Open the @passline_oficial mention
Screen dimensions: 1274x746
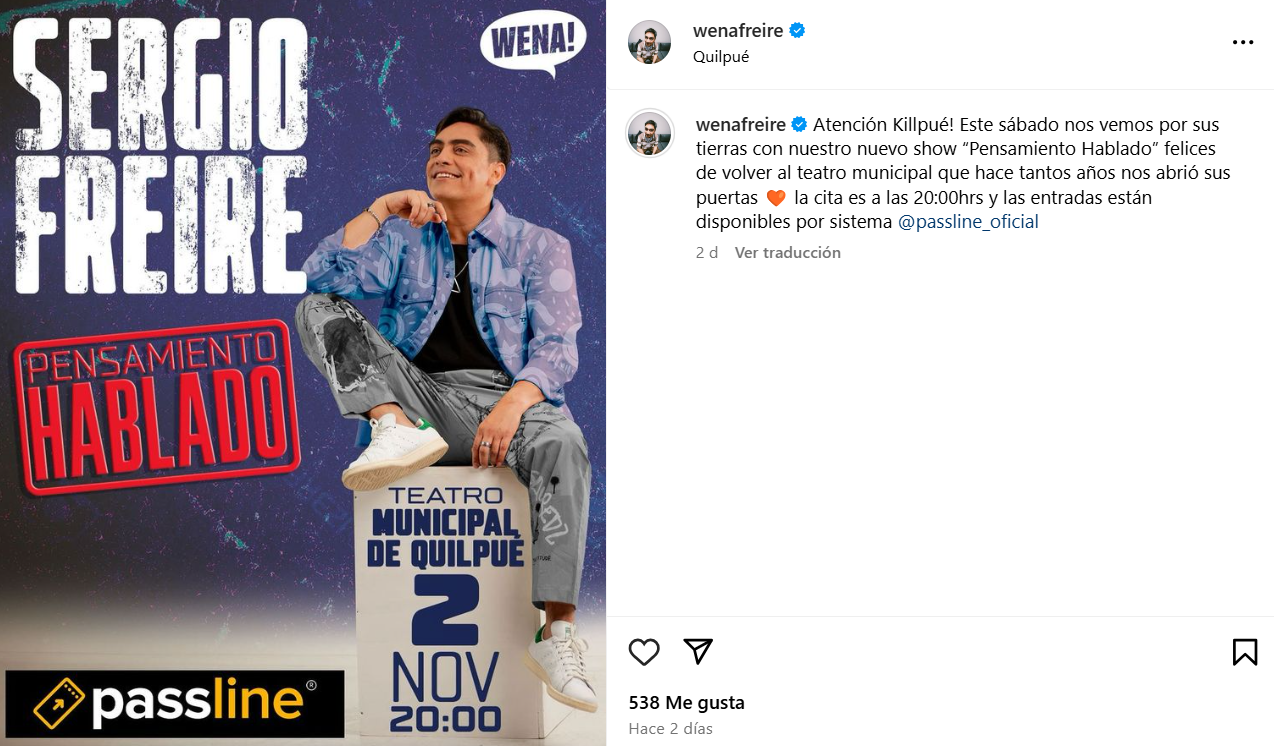coord(968,222)
